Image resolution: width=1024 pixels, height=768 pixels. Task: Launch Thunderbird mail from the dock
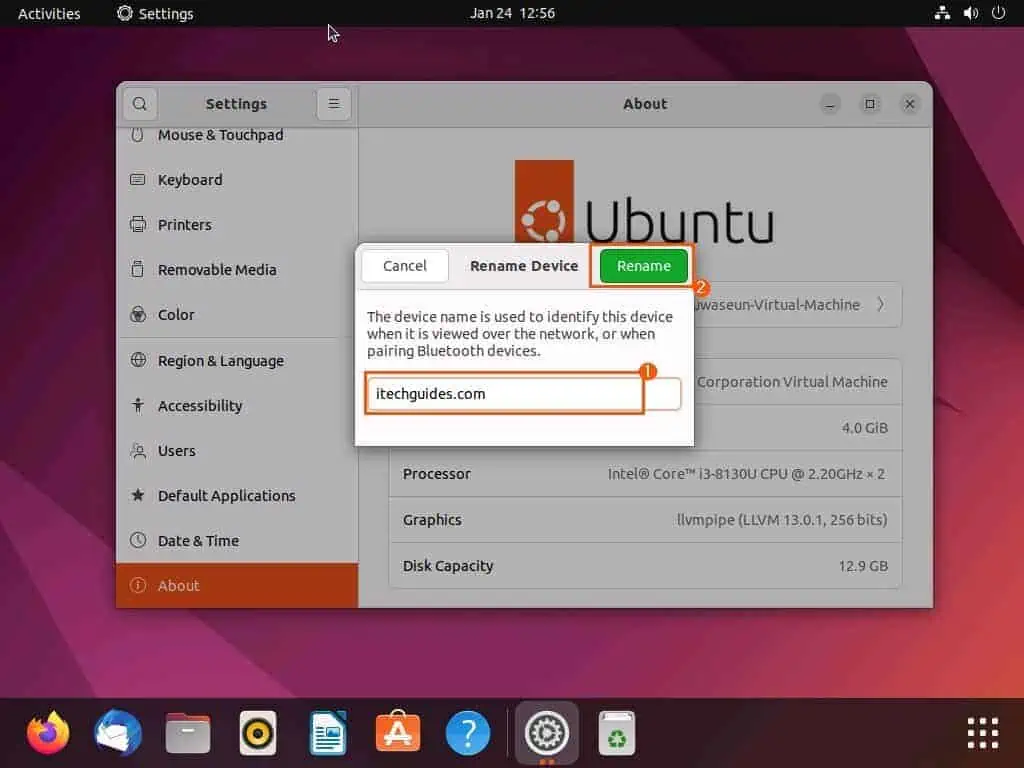pyautogui.click(x=118, y=733)
